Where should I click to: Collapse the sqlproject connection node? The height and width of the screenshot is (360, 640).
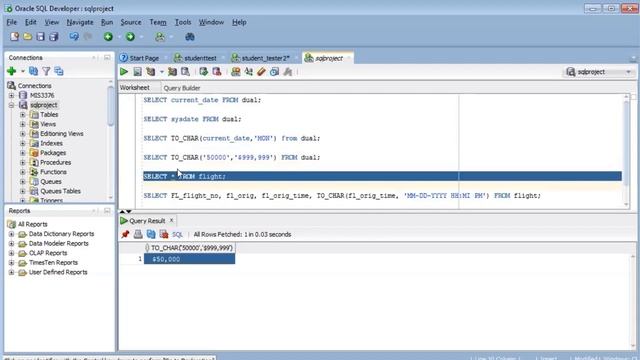pyautogui.click(x=11, y=105)
